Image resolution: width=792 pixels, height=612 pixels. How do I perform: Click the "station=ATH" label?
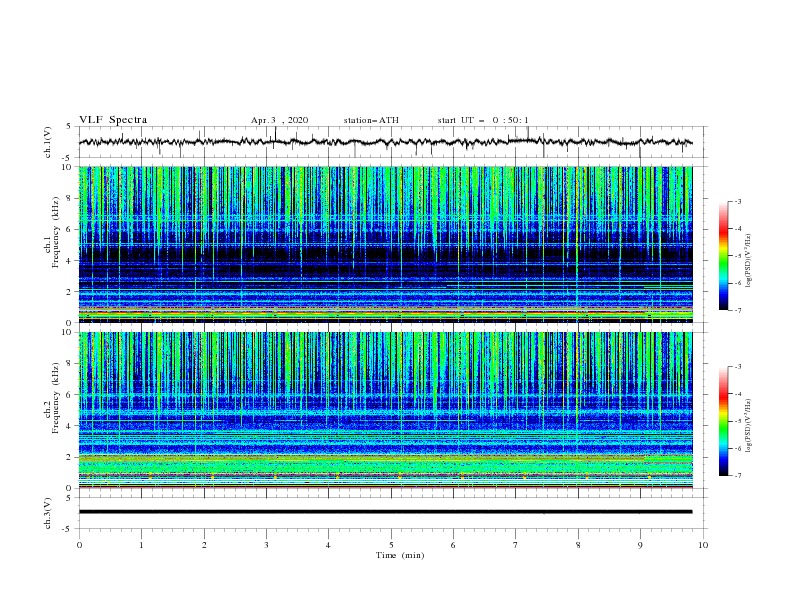click(371, 120)
